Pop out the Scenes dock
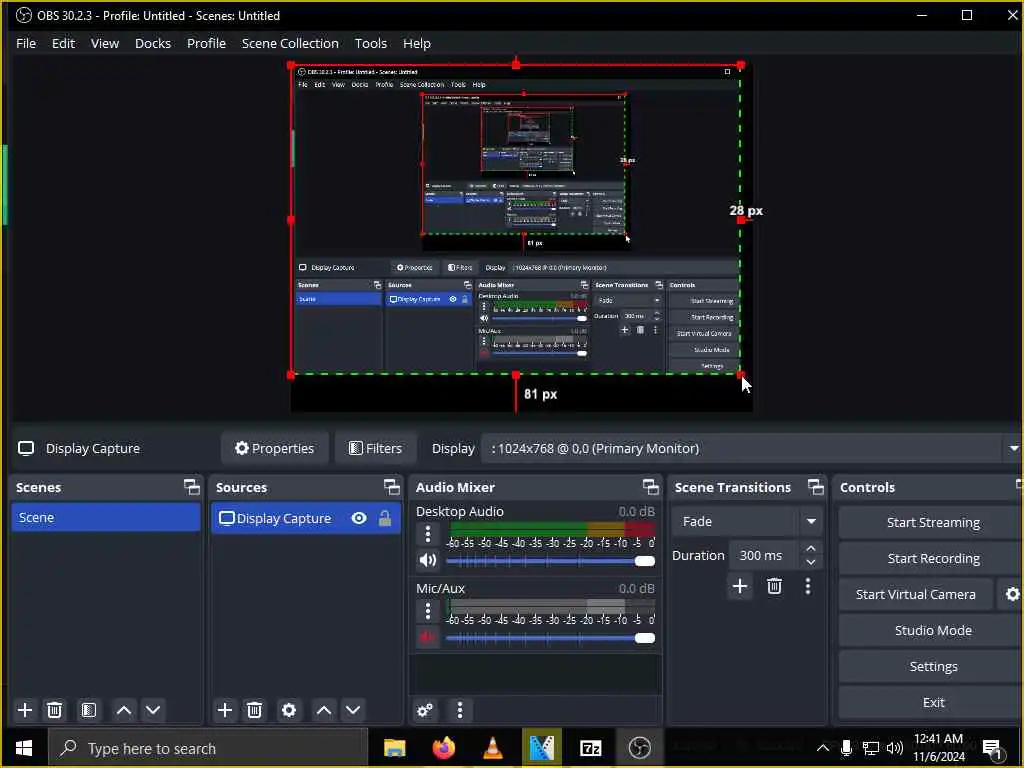Viewport: 1024px width, 768px height. [x=191, y=487]
